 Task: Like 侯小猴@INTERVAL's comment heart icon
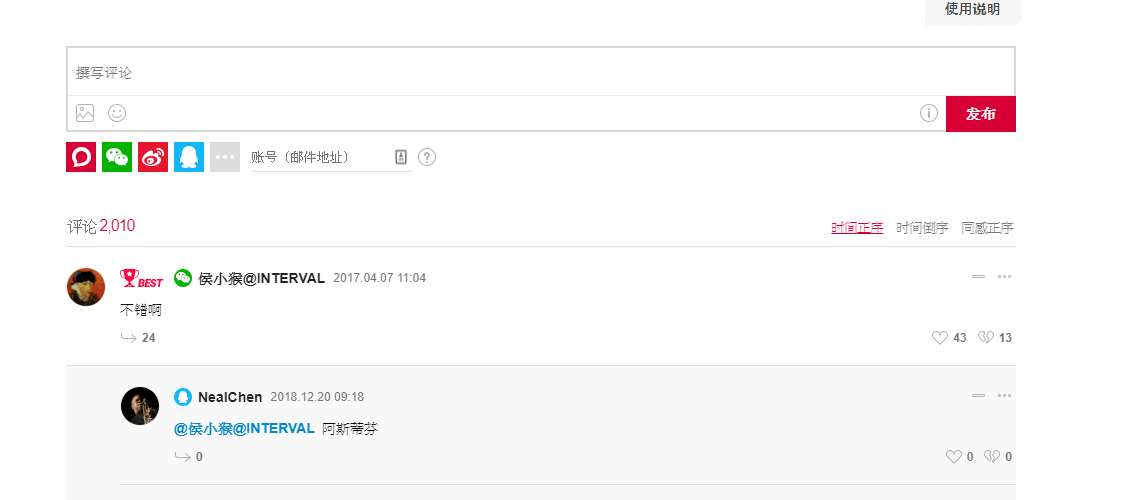click(940, 337)
